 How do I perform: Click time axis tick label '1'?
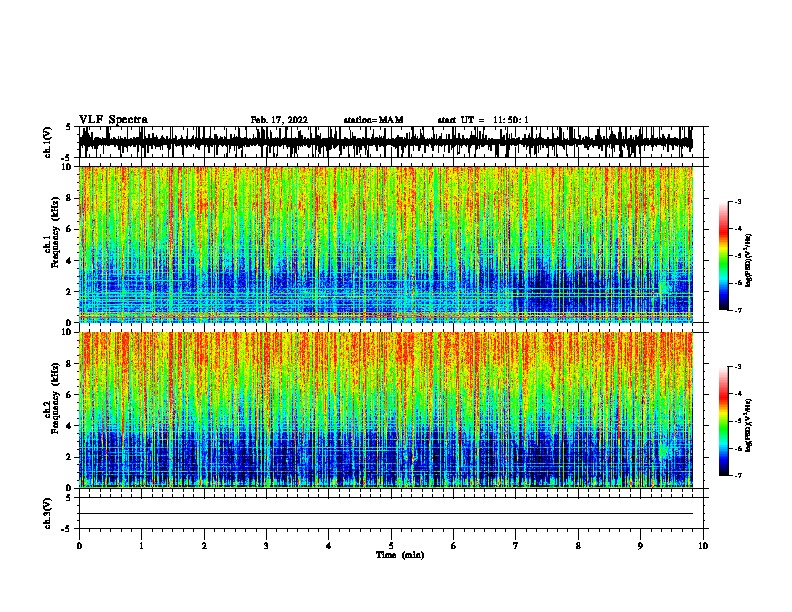point(141,546)
